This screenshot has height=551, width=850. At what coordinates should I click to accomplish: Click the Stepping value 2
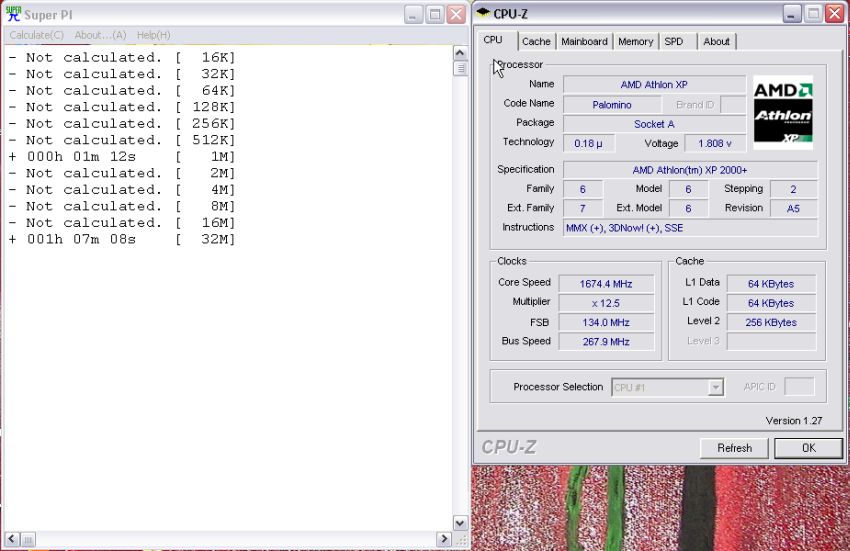(793, 189)
